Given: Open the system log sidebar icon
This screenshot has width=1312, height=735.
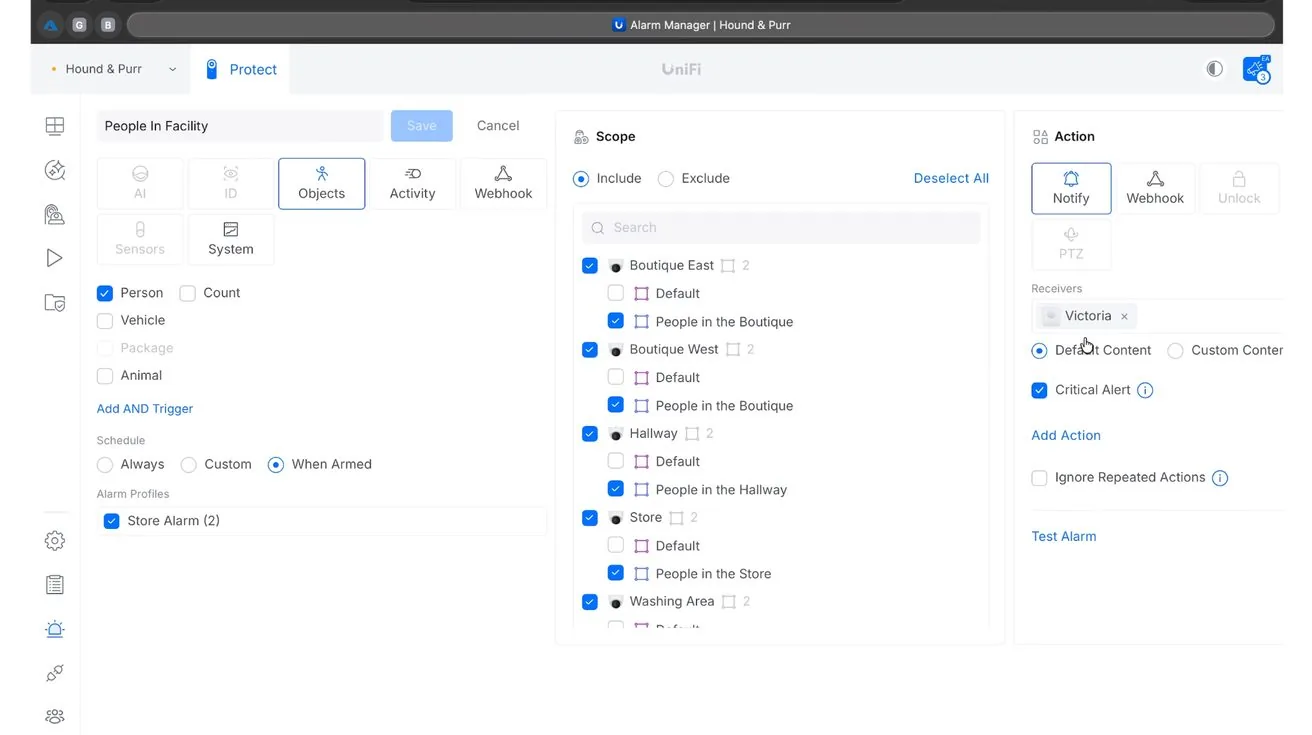Looking at the screenshot, I should coord(55,585).
